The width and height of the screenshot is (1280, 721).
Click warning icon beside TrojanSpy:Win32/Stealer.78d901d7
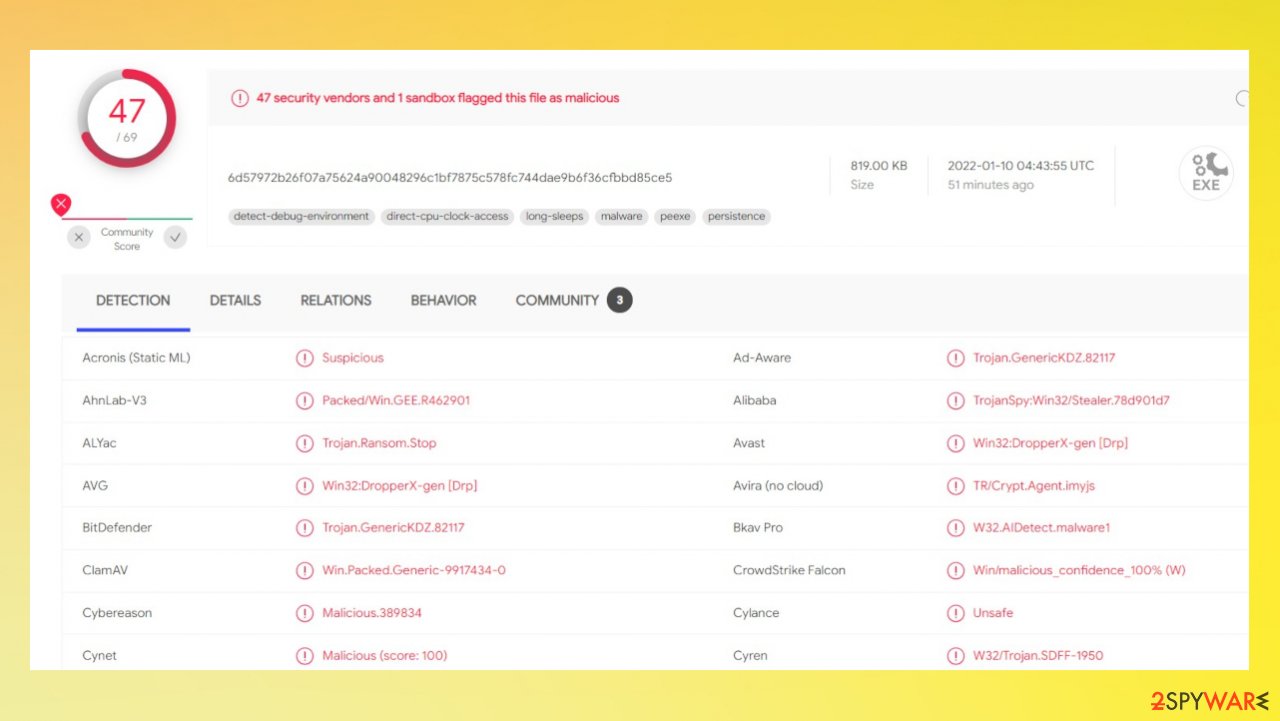click(956, 401)
